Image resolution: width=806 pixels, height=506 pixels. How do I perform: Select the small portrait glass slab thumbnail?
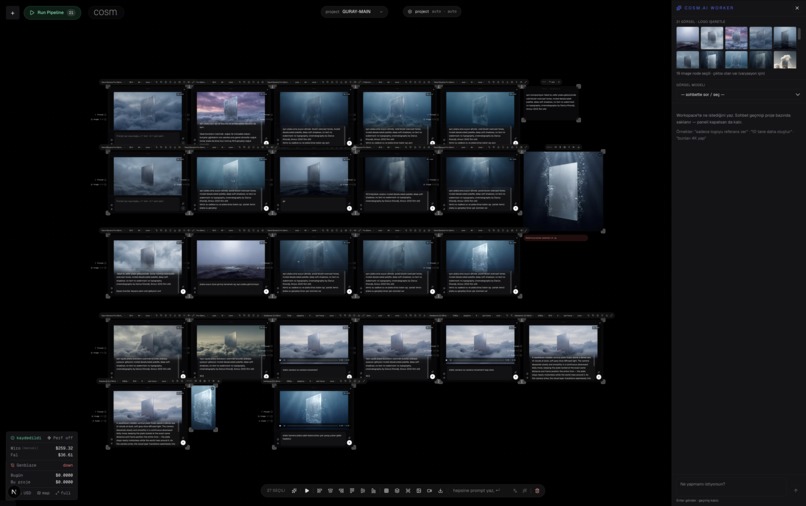point(203,408)
